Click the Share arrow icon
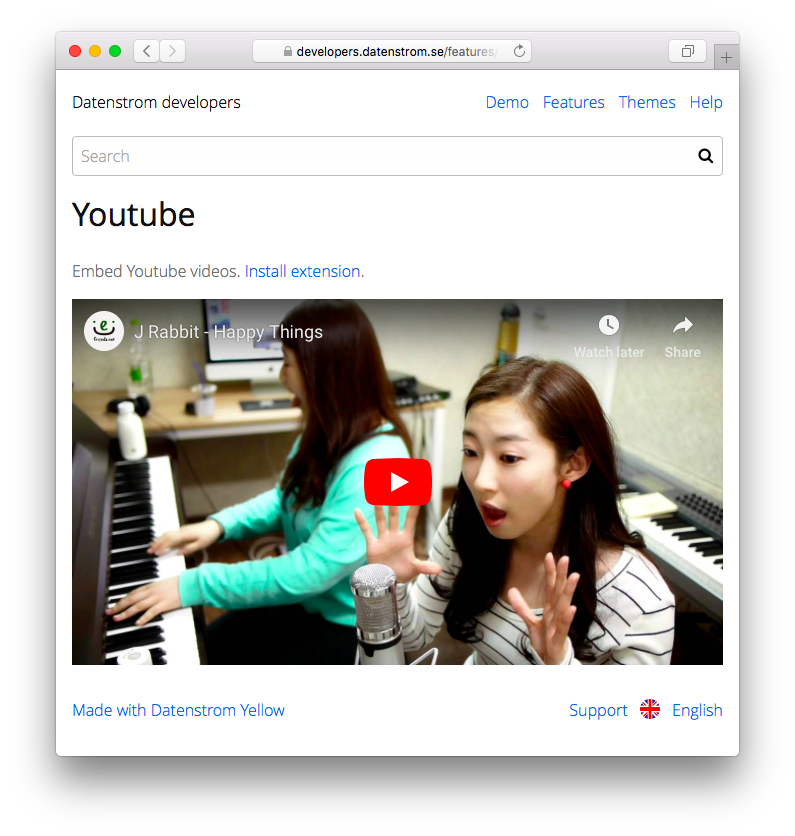This screenshot has height=836, width=795. (x=682, y=325)
